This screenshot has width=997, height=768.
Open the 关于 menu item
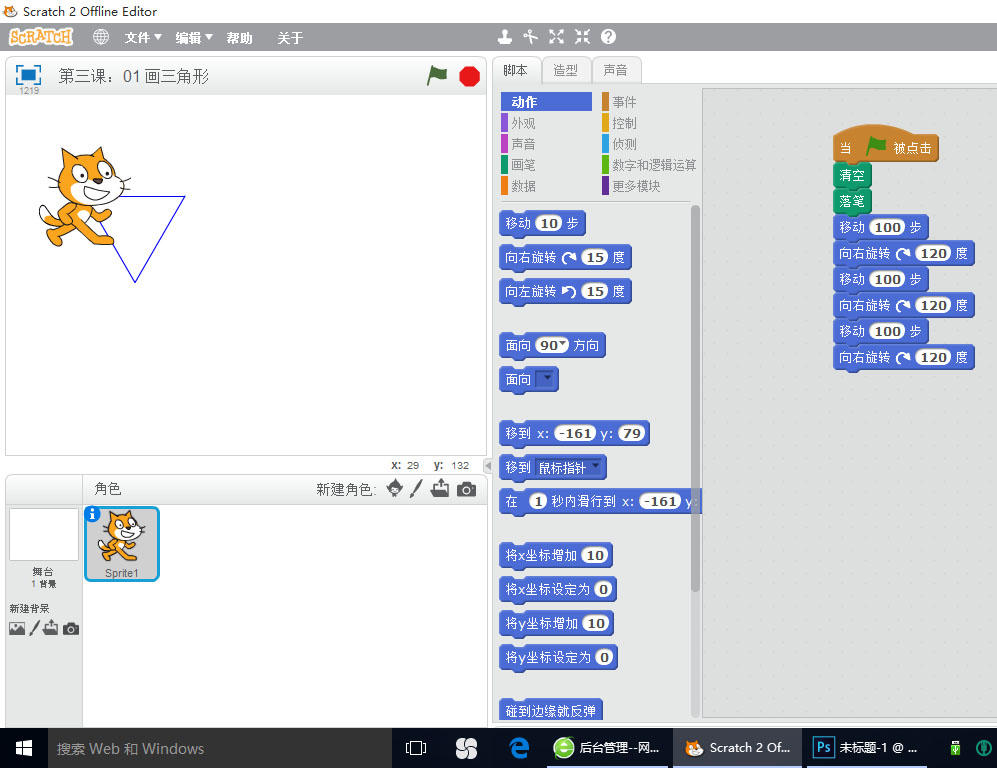[290, 38]
